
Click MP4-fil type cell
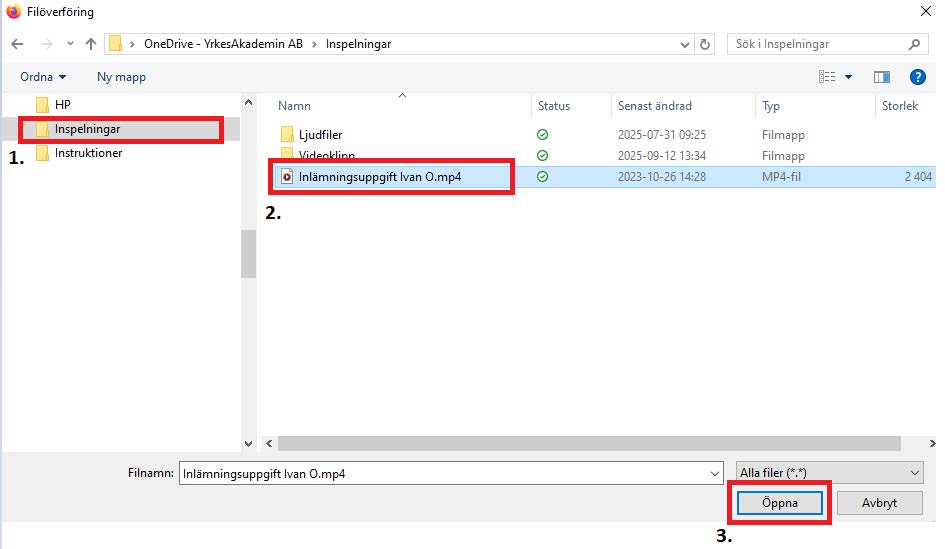tap(781, 177)
